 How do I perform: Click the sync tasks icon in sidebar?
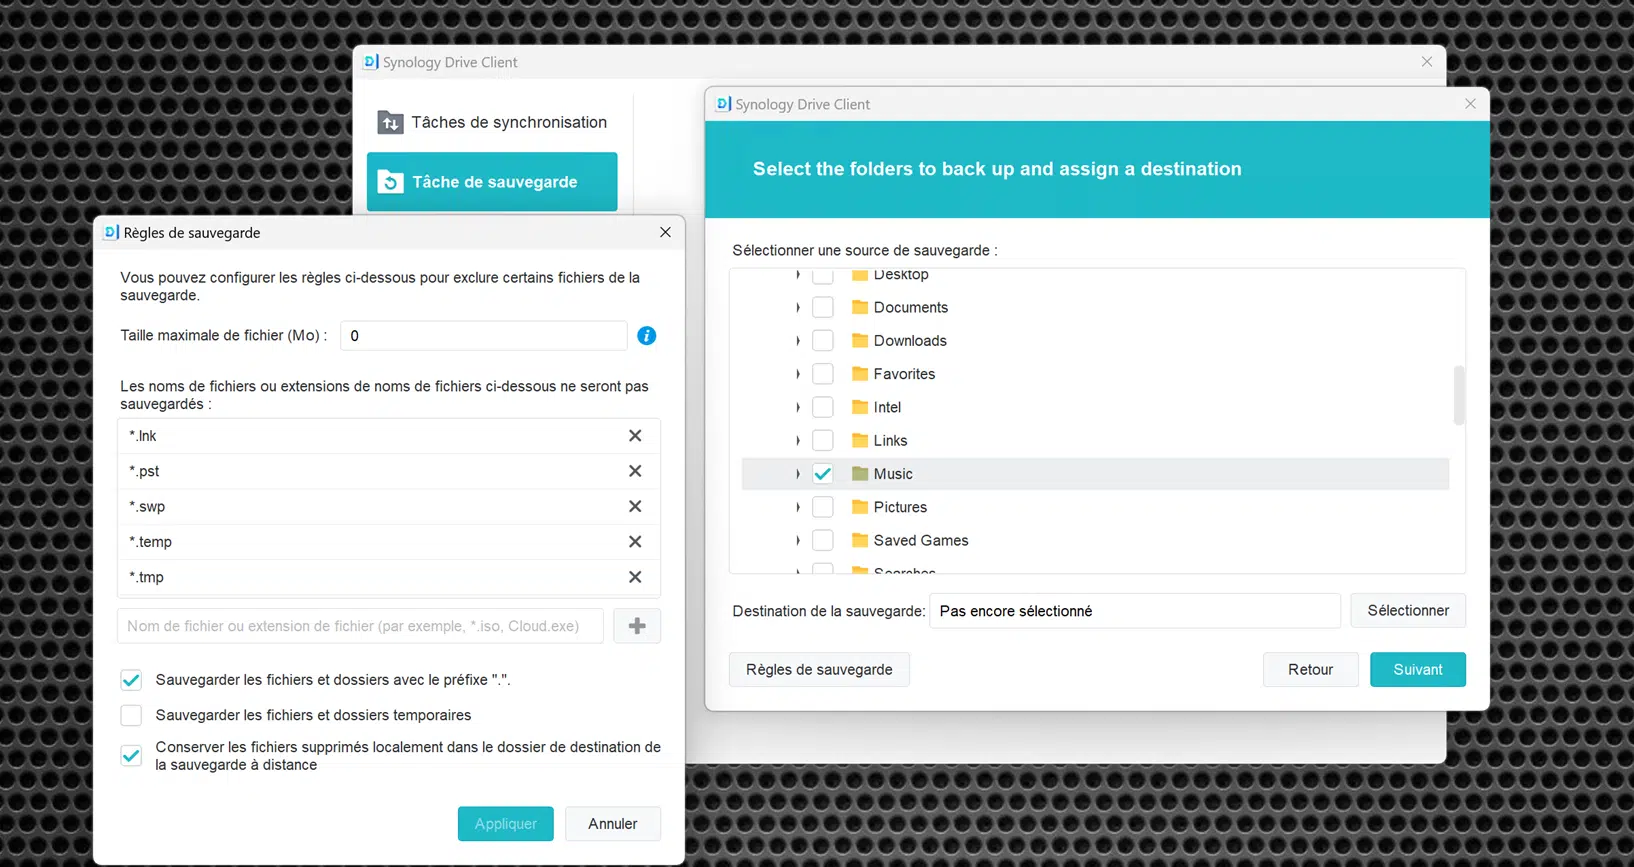[x=390, y=122]
